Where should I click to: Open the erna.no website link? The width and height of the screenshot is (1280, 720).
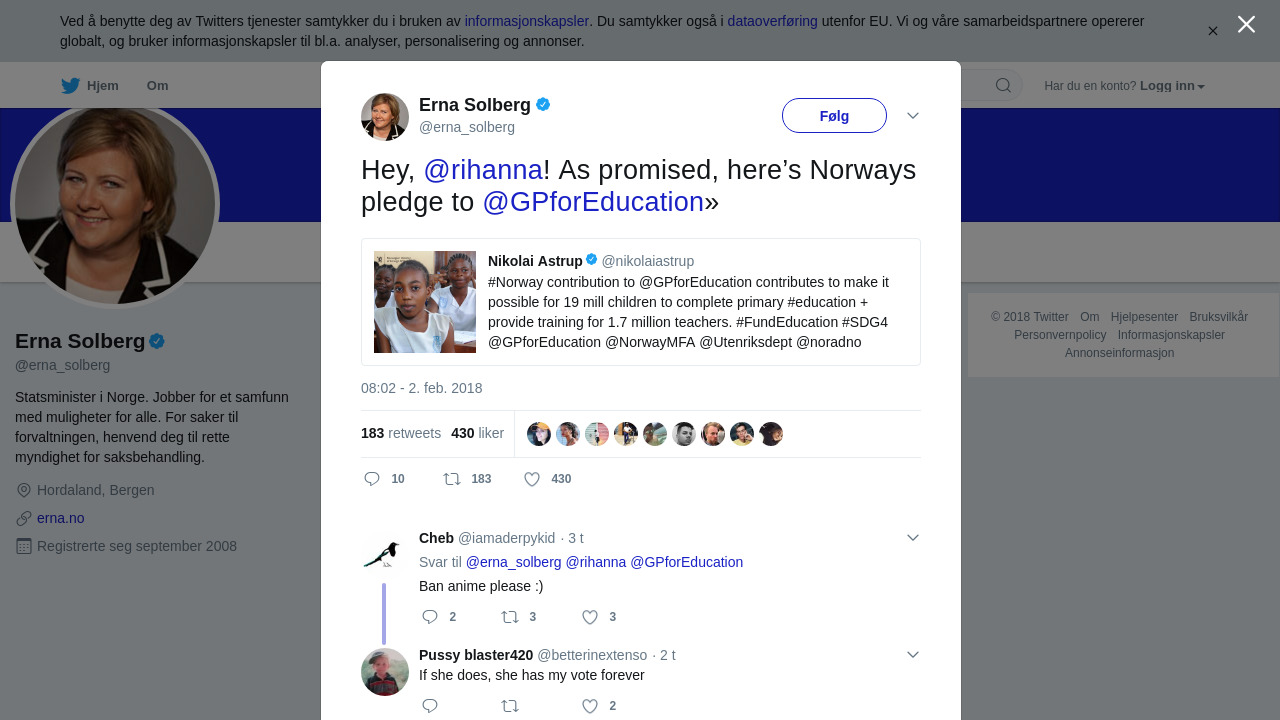pyautogui.click(x=60, y=518)
